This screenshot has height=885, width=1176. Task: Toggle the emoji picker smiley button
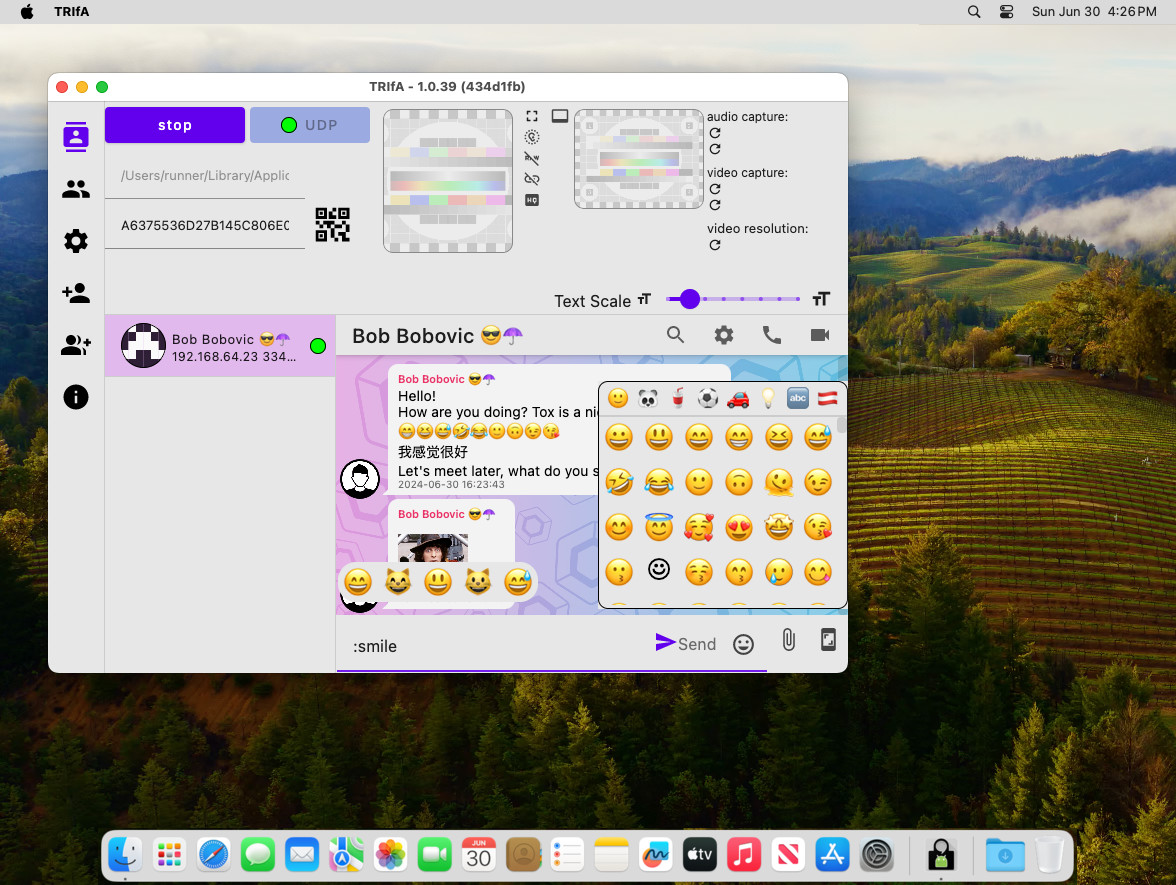tap(743, 644)
